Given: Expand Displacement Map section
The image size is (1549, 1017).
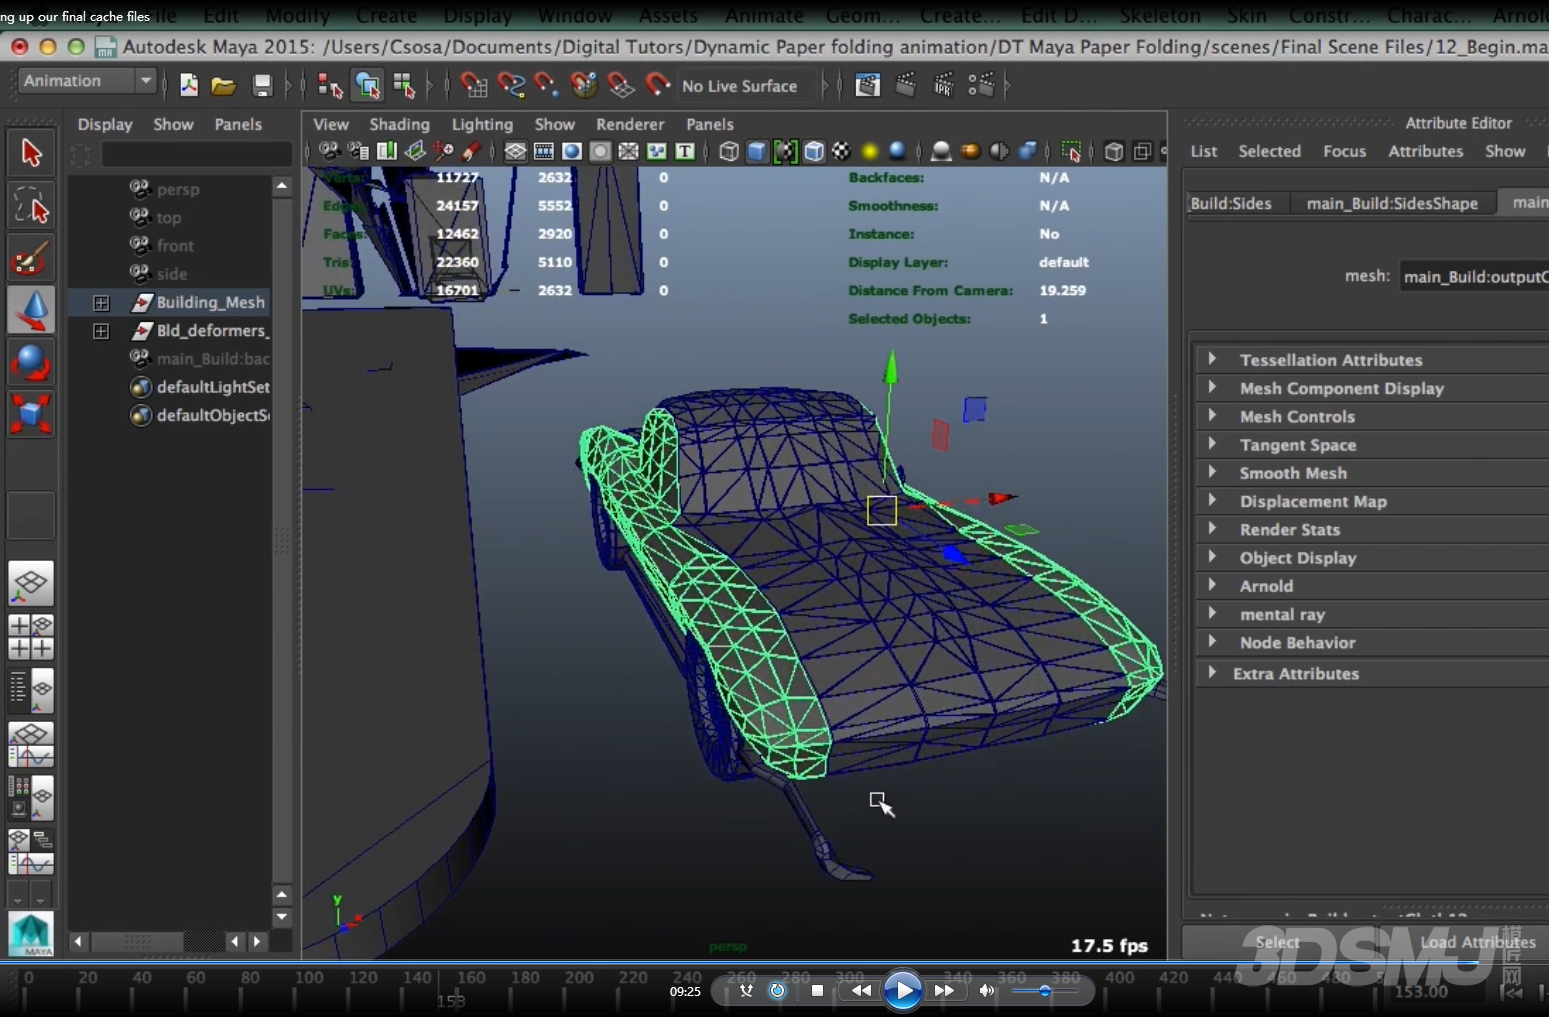Looking at the screenshot, I should point(1212,500).
